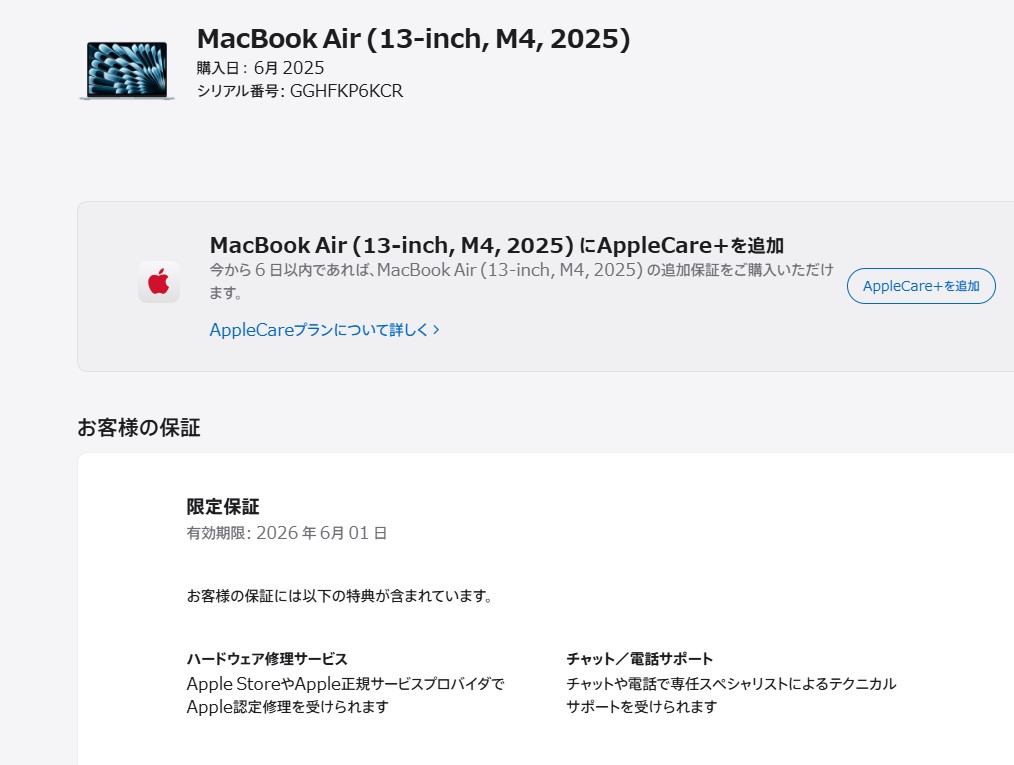Click the 購入日: 6月 2025 purchase date text
Viewport: 1014px width, 765px height.
[x=261, y=68]
